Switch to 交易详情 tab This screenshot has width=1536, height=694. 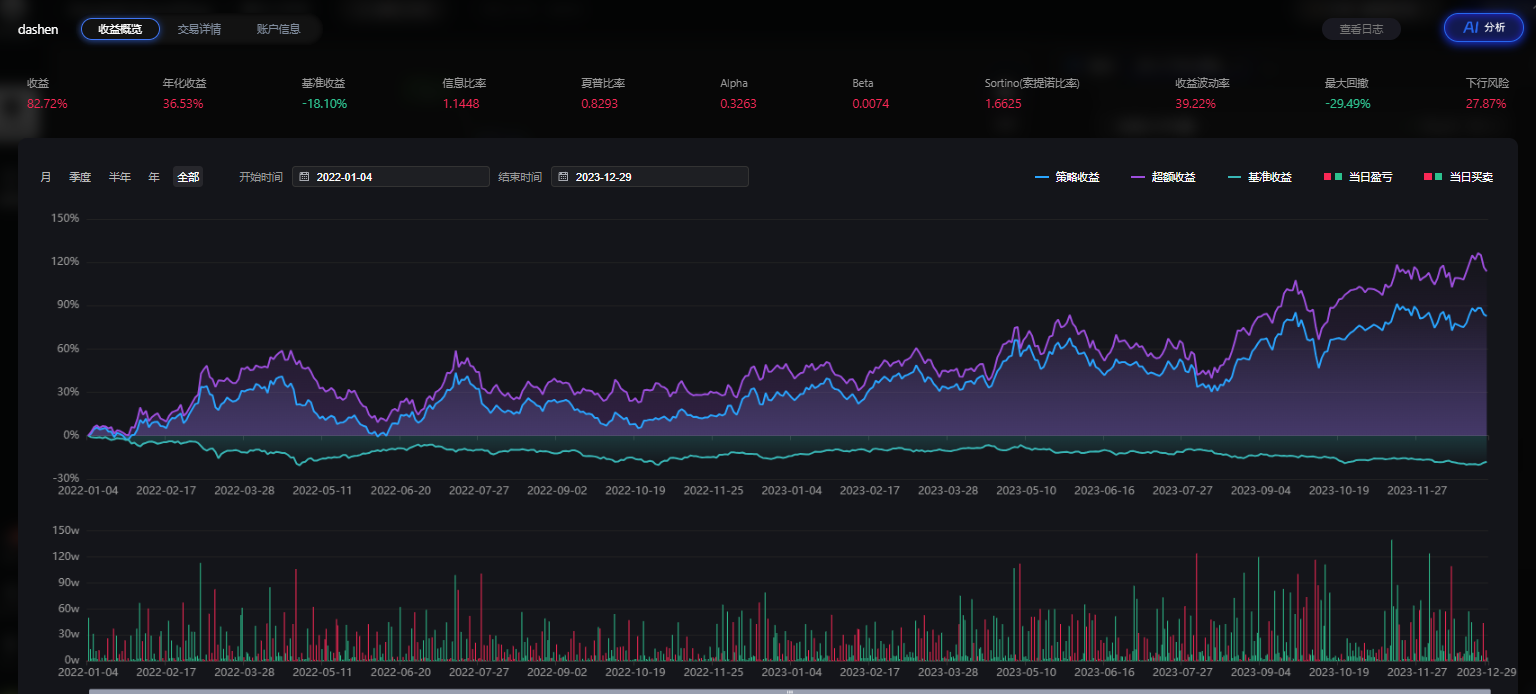click(199, 29)
